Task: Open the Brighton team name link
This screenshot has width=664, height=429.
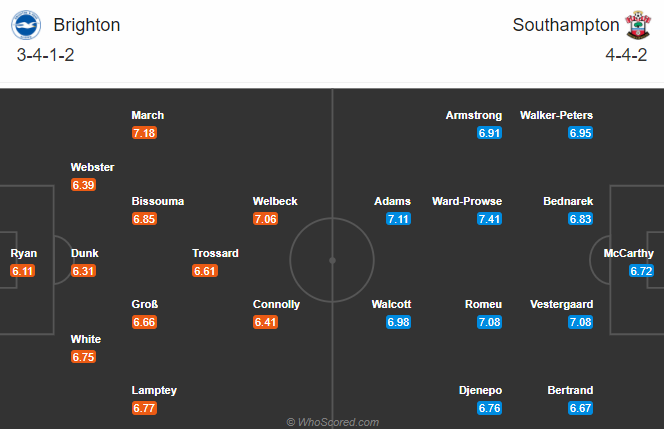Action: [x=87, y=25]
